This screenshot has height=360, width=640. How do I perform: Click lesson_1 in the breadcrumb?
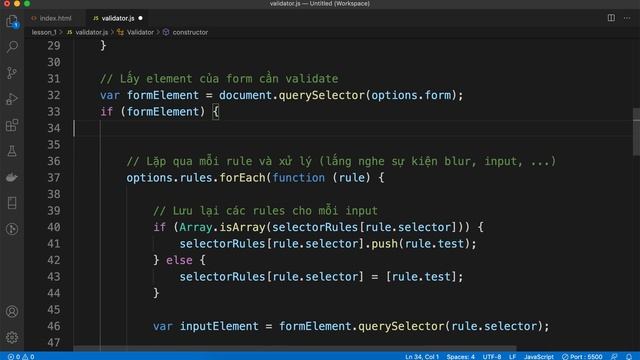coord(44,32)
